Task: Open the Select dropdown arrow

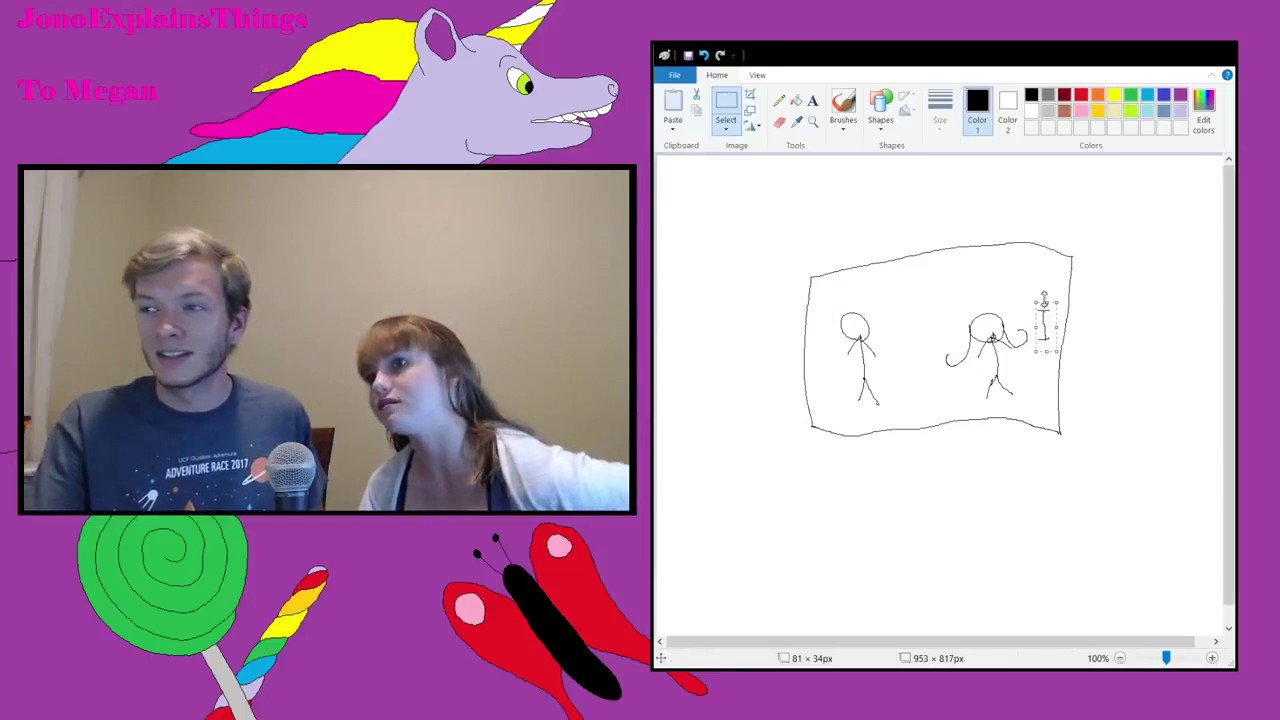Action: (x=726, y=129)
